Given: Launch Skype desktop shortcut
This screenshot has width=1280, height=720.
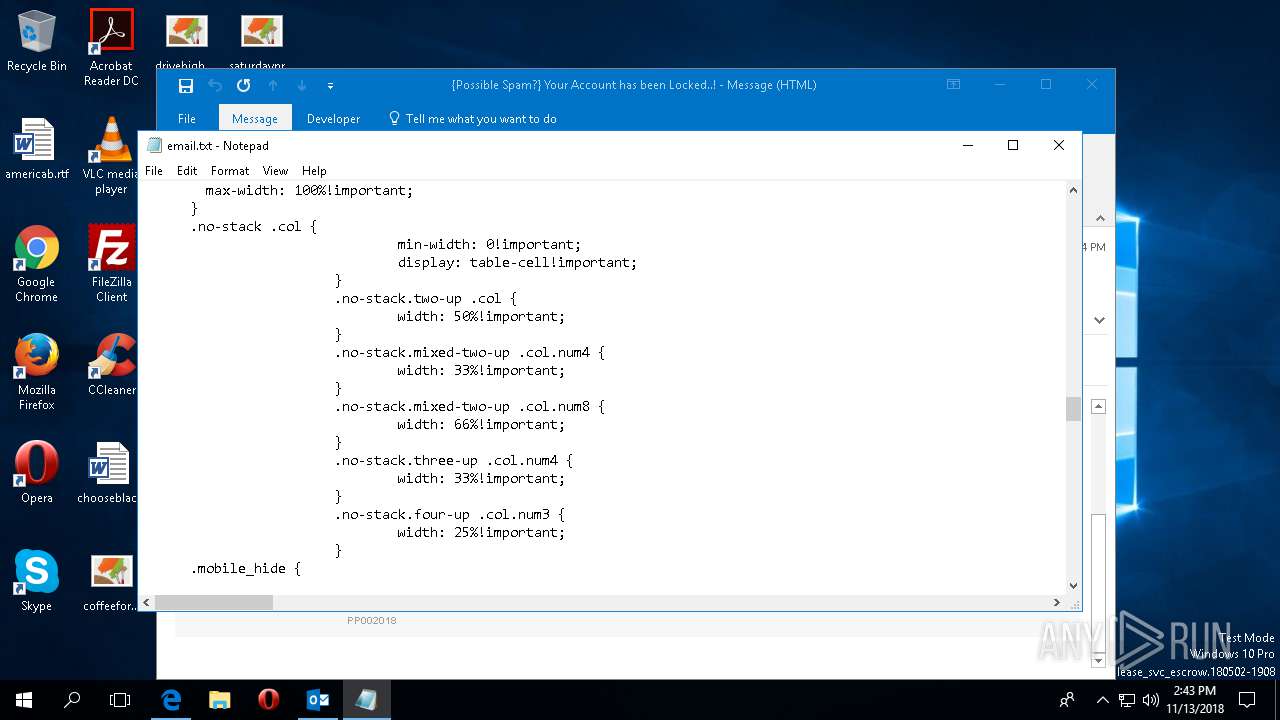Looking at the screenshot, I should point(37,581).
